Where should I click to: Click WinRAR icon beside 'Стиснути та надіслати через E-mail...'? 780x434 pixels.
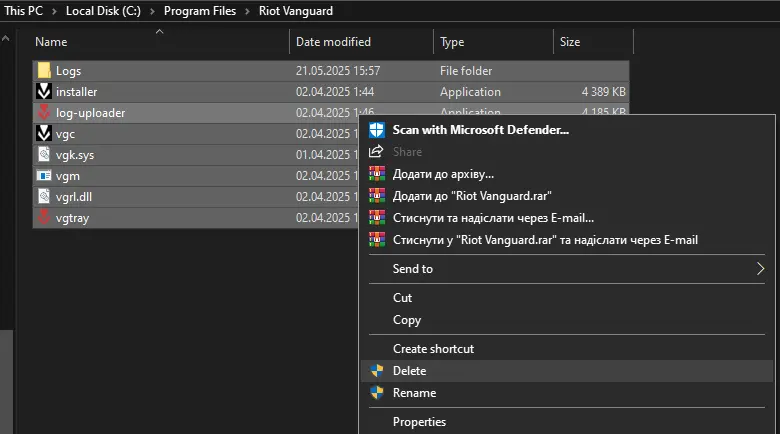(377, 217)
